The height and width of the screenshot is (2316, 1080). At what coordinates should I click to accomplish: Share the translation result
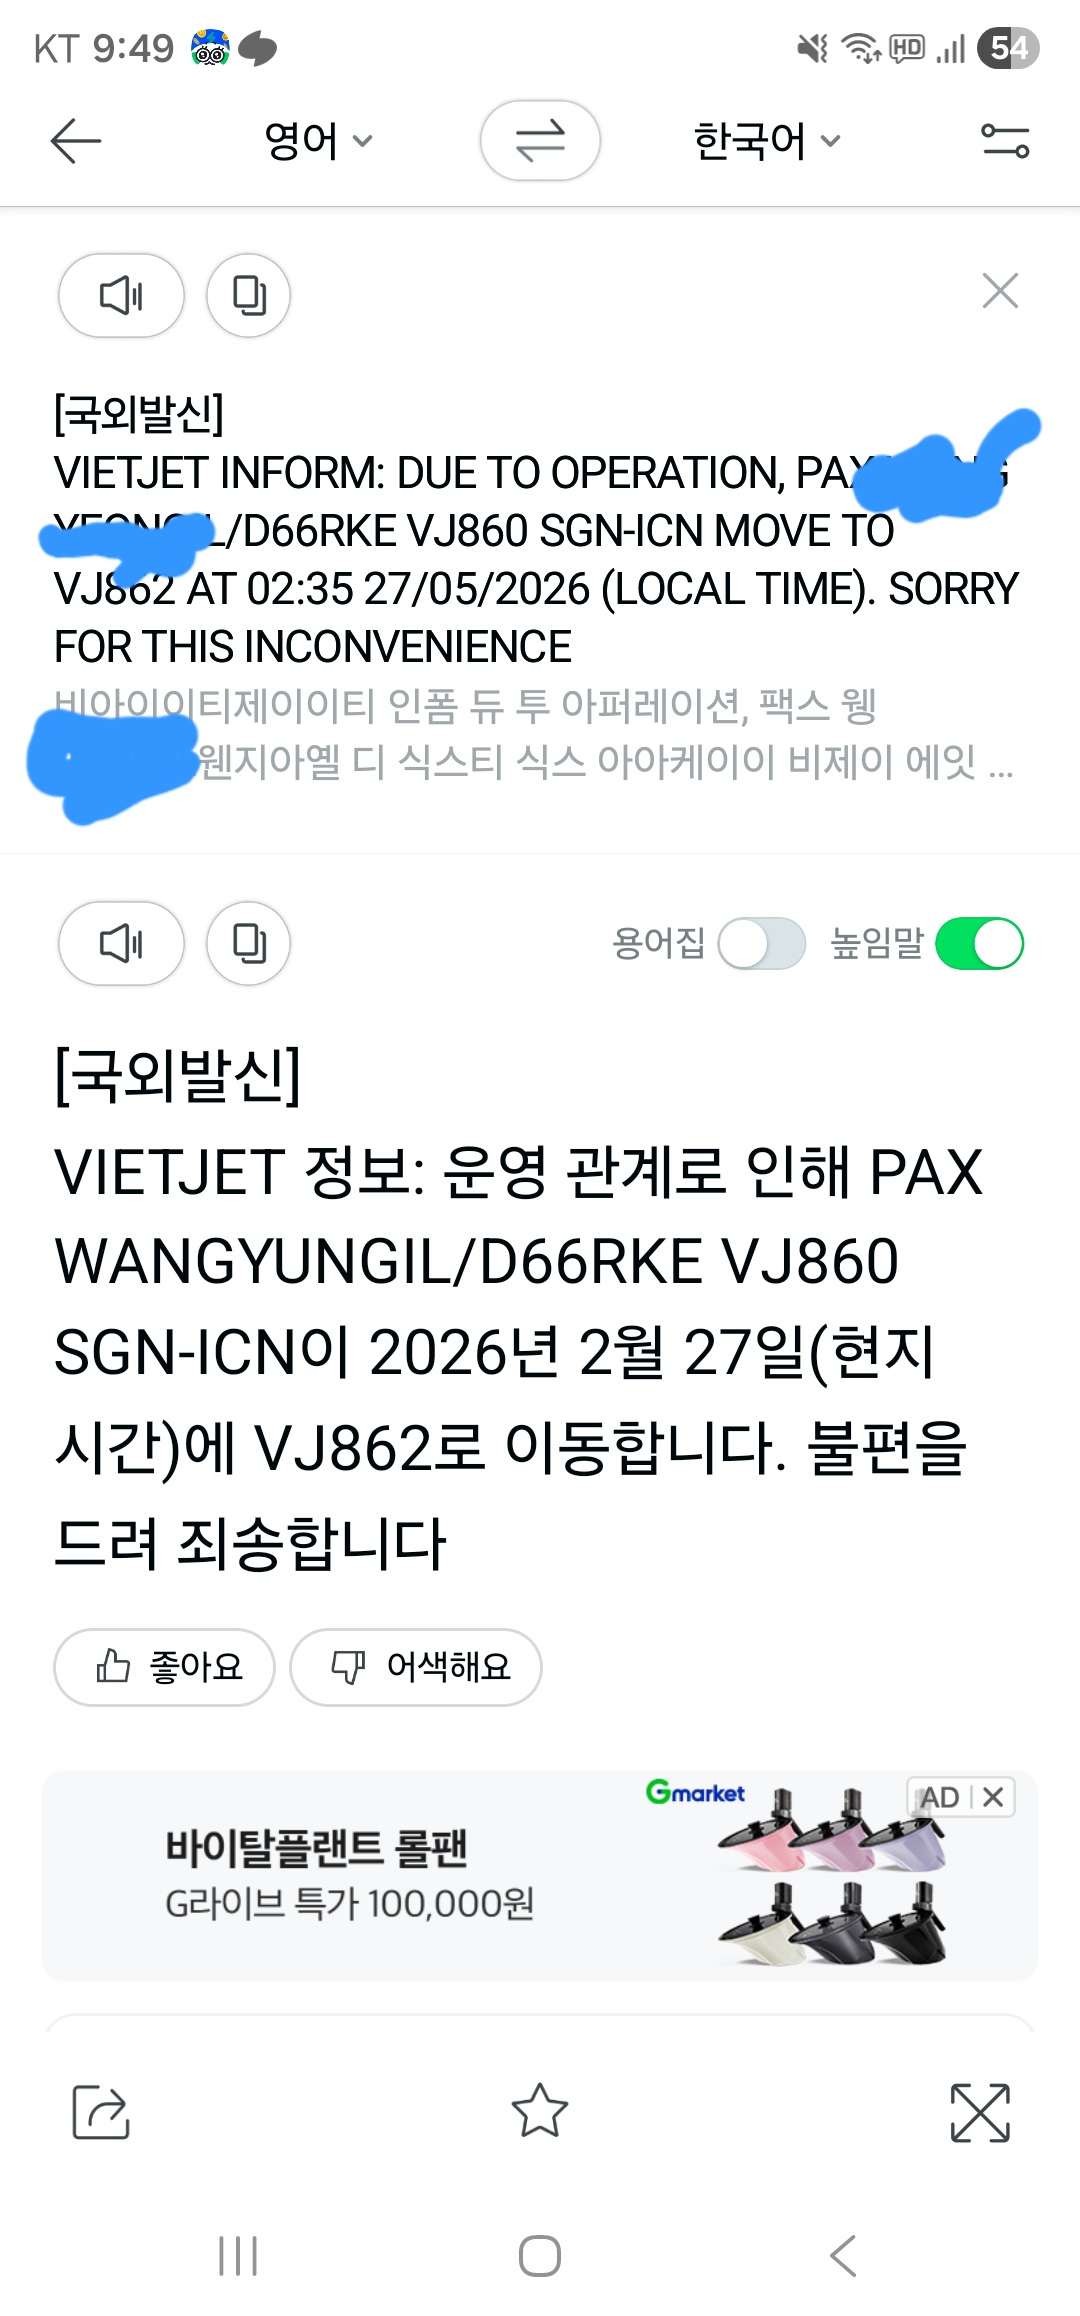click(x=101, y=2112)
